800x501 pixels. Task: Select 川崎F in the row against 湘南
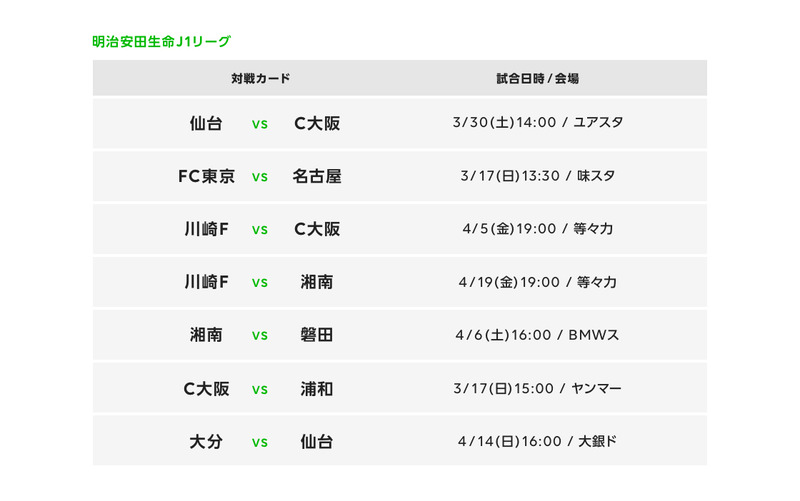[206, 282]
